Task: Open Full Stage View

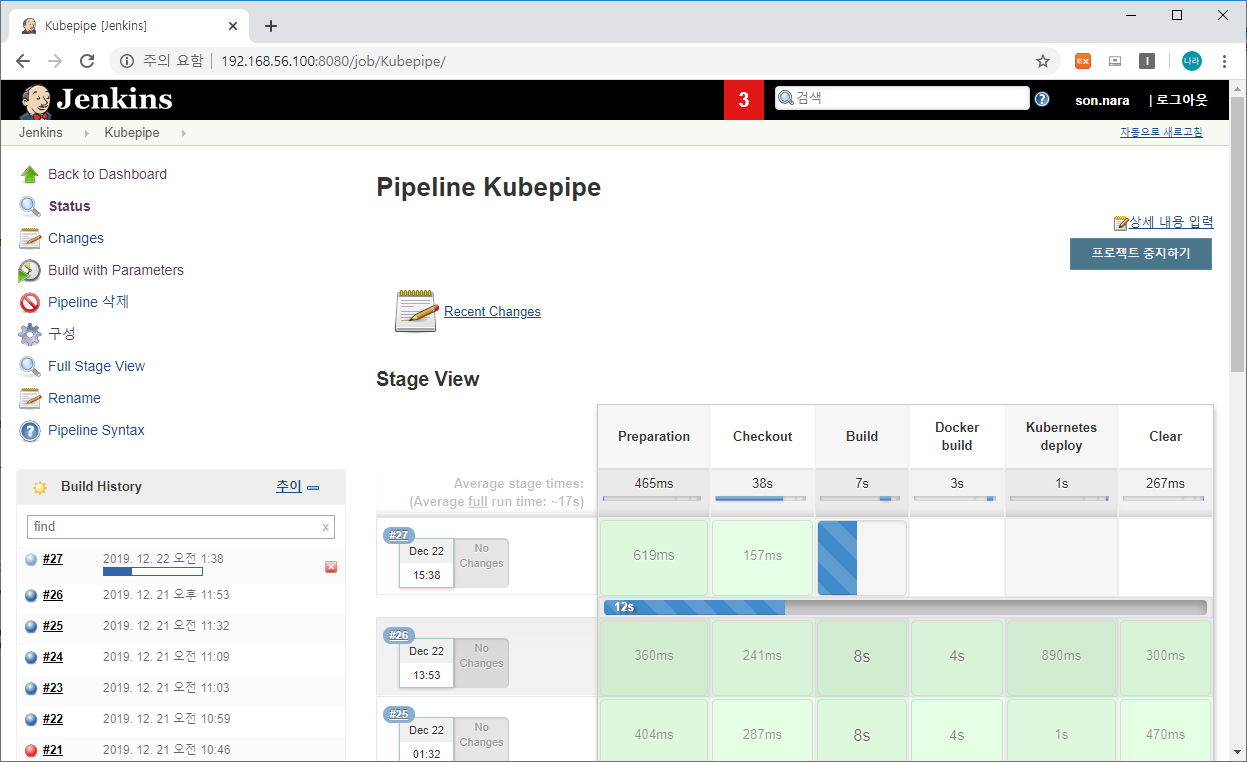Action: (96, 366)
